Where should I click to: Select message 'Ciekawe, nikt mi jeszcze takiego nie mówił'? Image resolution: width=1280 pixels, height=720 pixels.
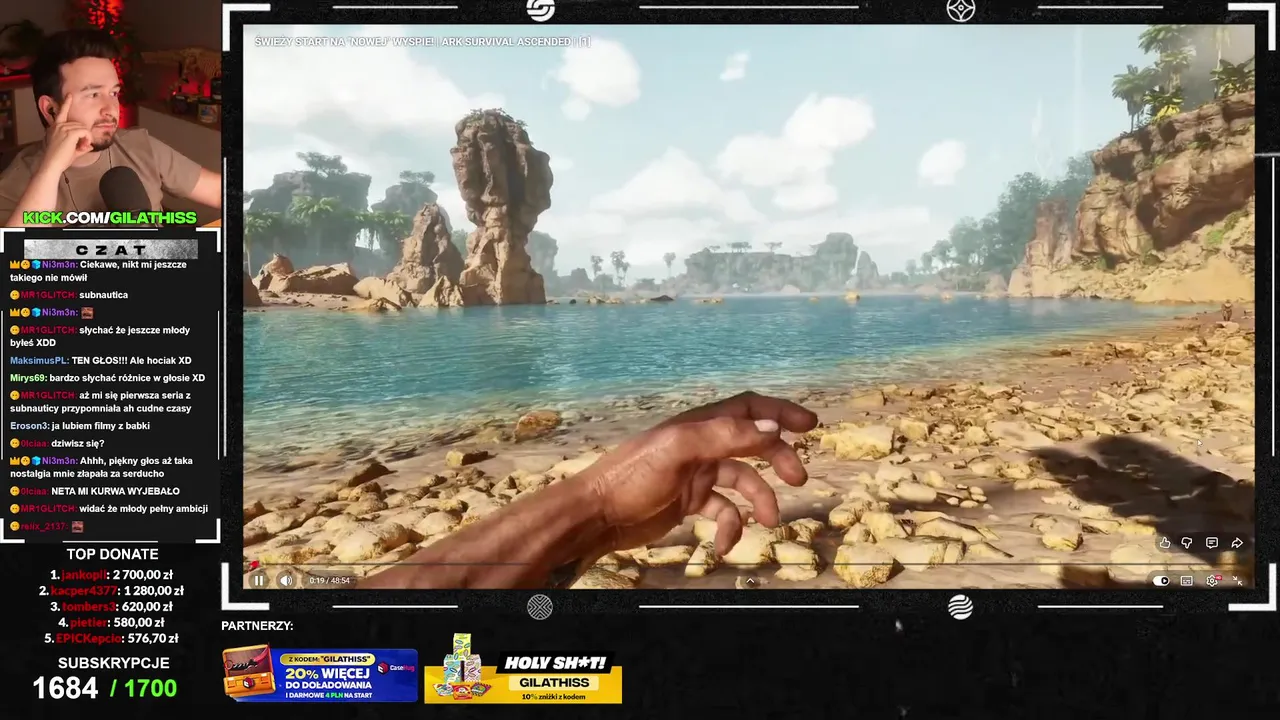coord(98,271)
